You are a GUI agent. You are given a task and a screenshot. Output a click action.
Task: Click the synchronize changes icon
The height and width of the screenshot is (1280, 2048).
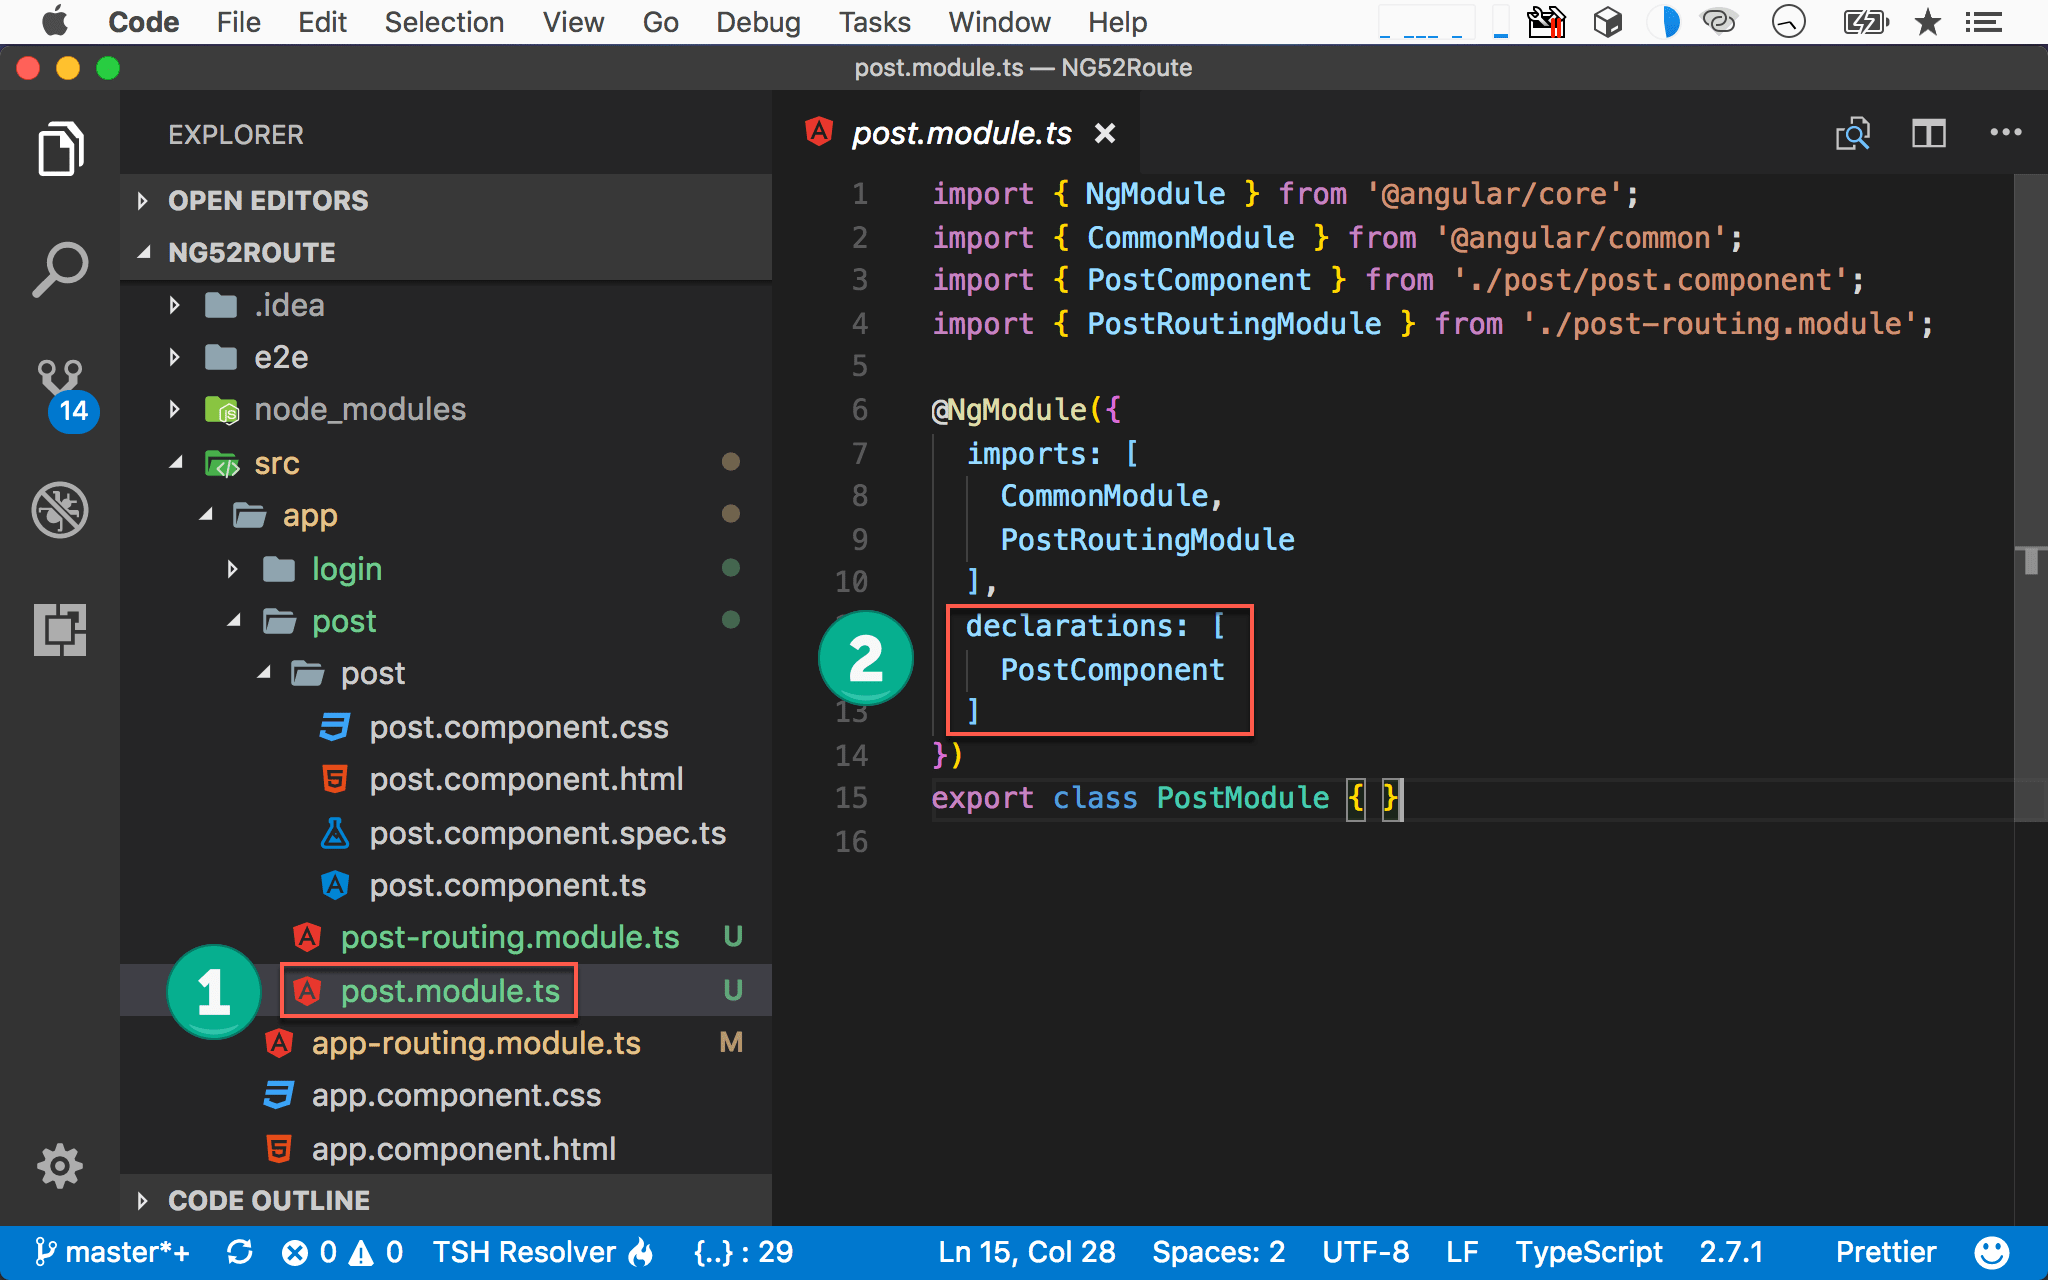click(x=240, y=1251)
